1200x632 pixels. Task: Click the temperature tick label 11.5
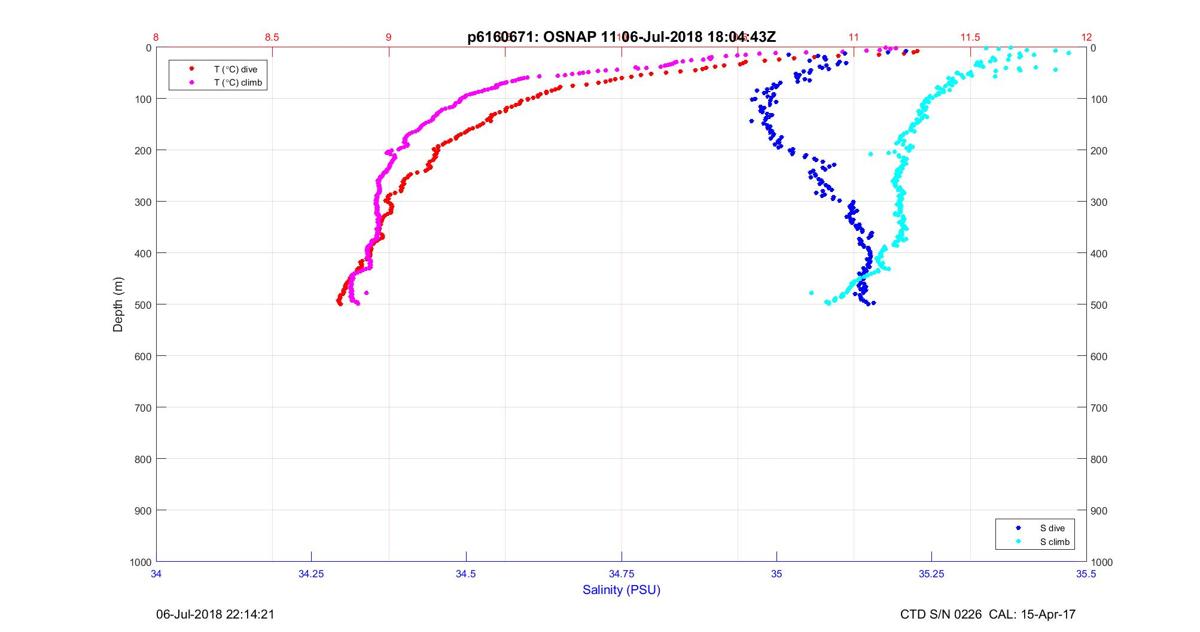(970, 37)
